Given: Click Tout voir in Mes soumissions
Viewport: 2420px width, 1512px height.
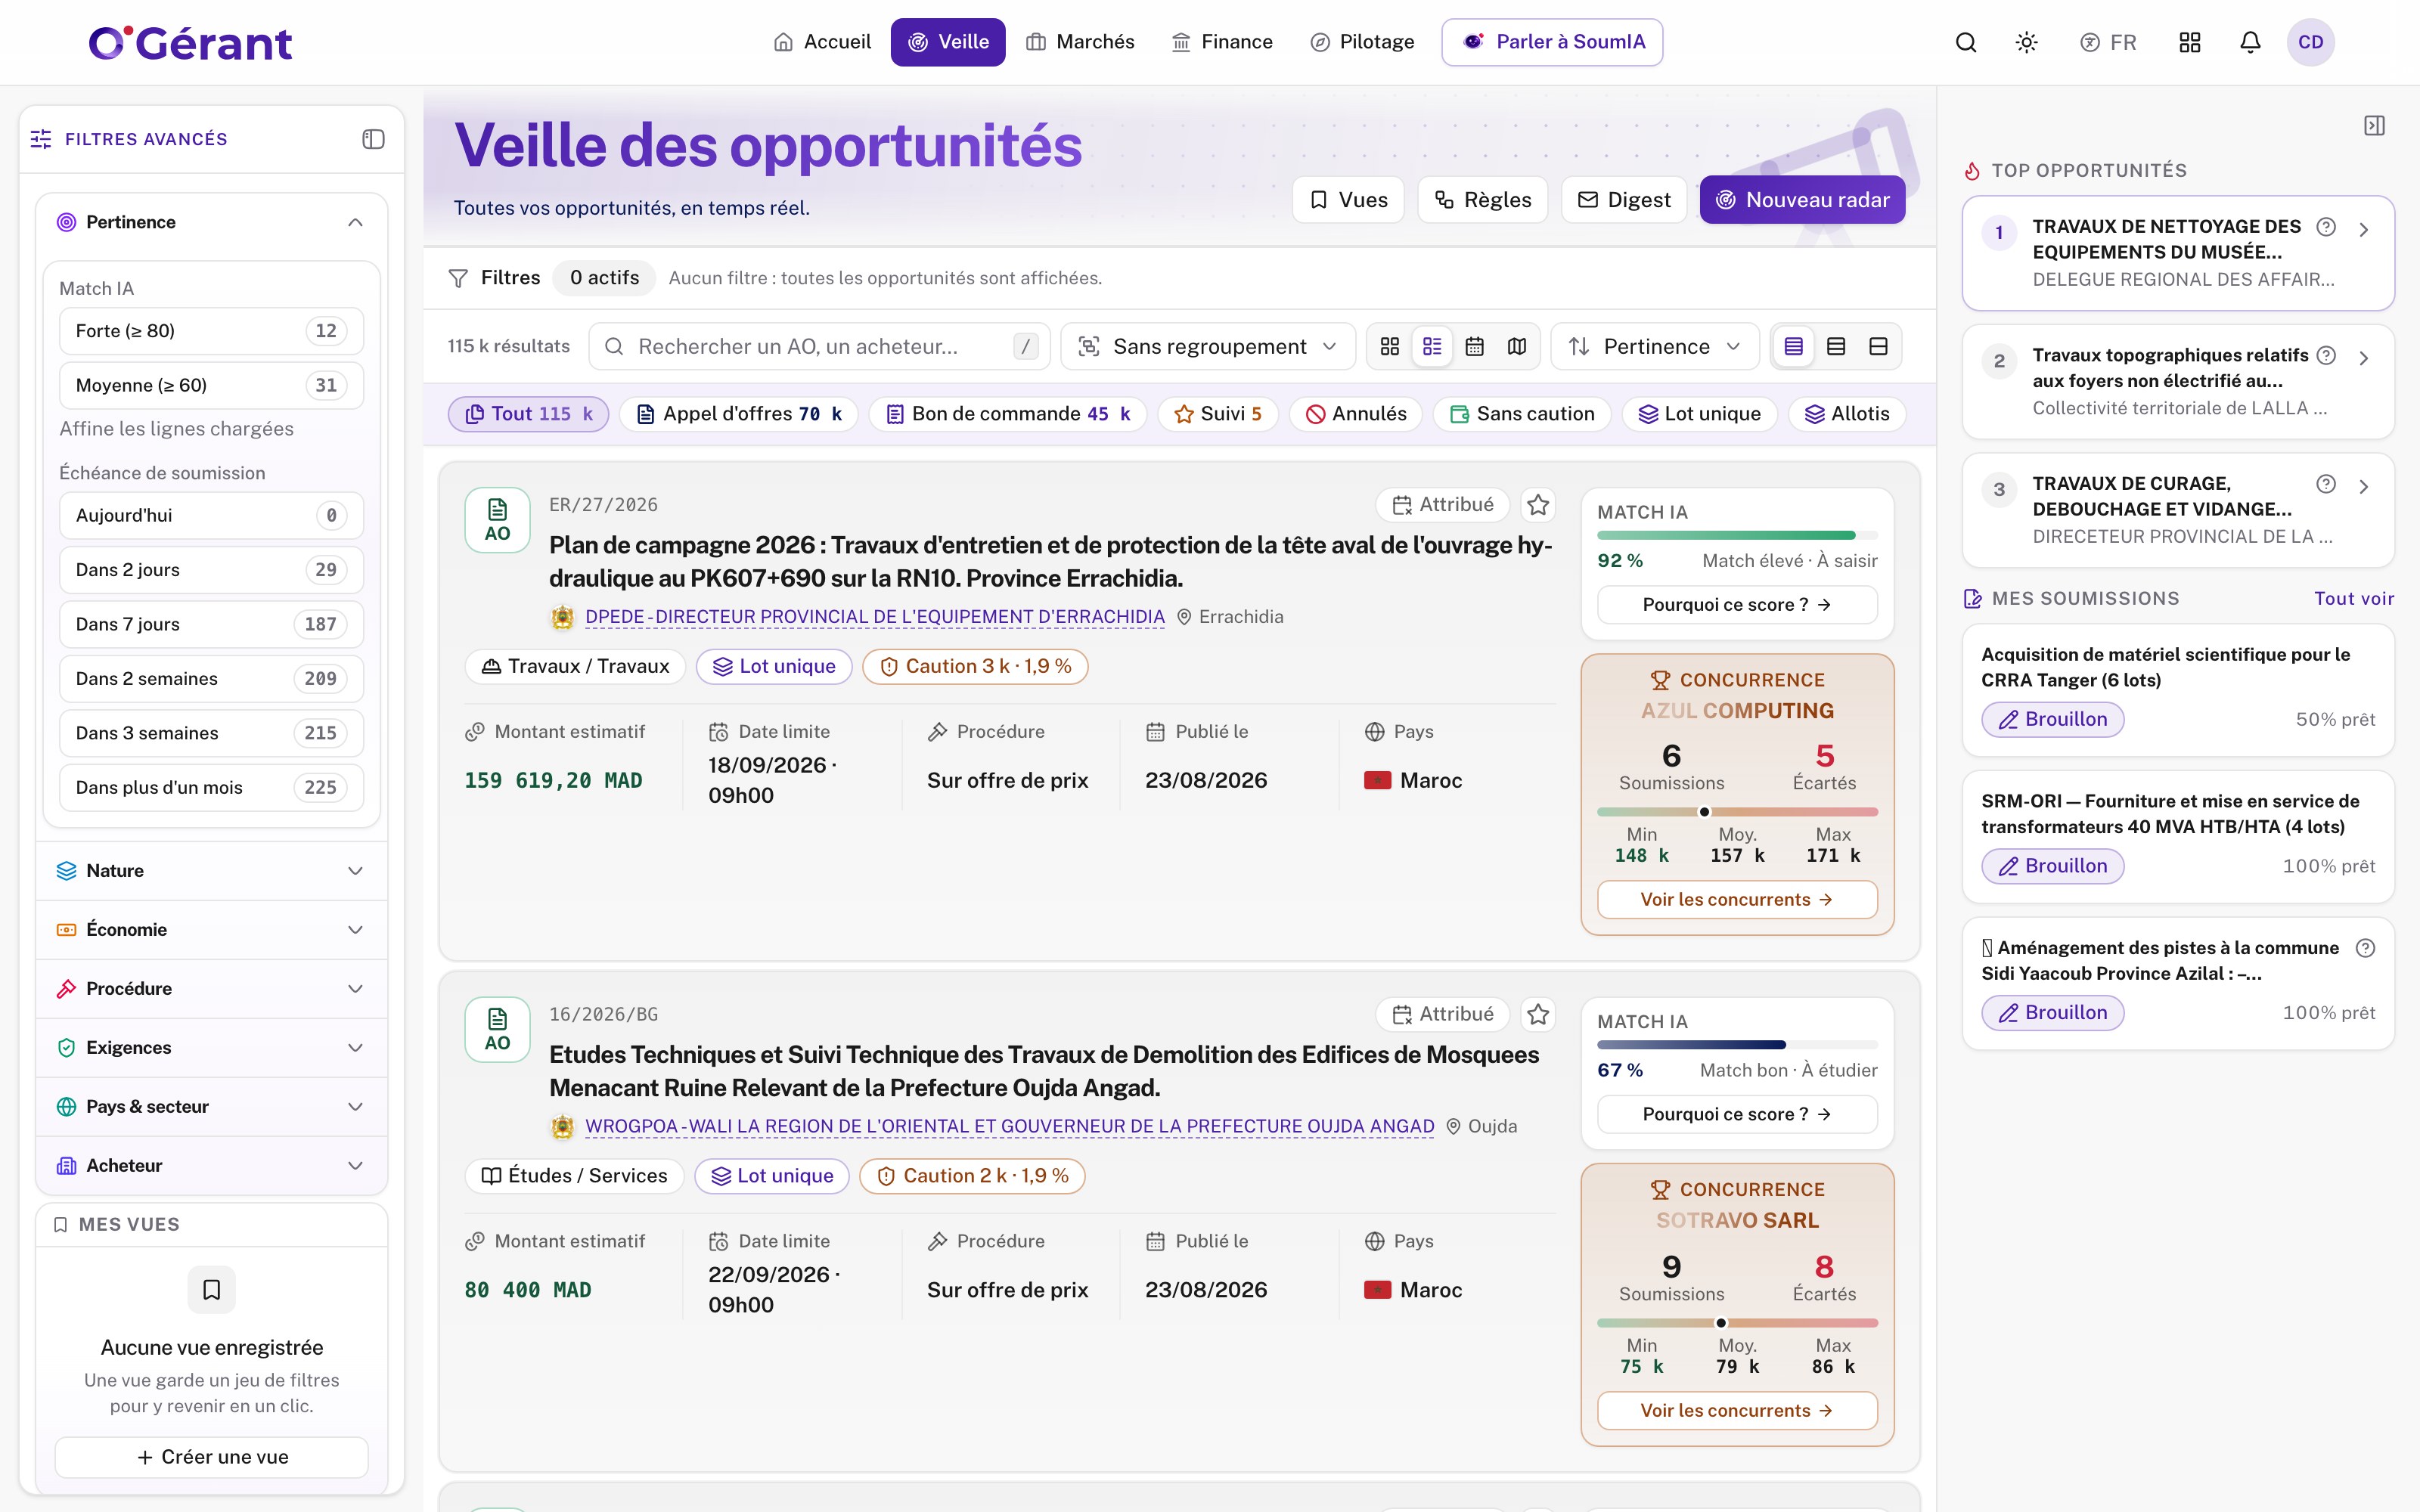Looking at the screenshot, I should [2353, 599].
